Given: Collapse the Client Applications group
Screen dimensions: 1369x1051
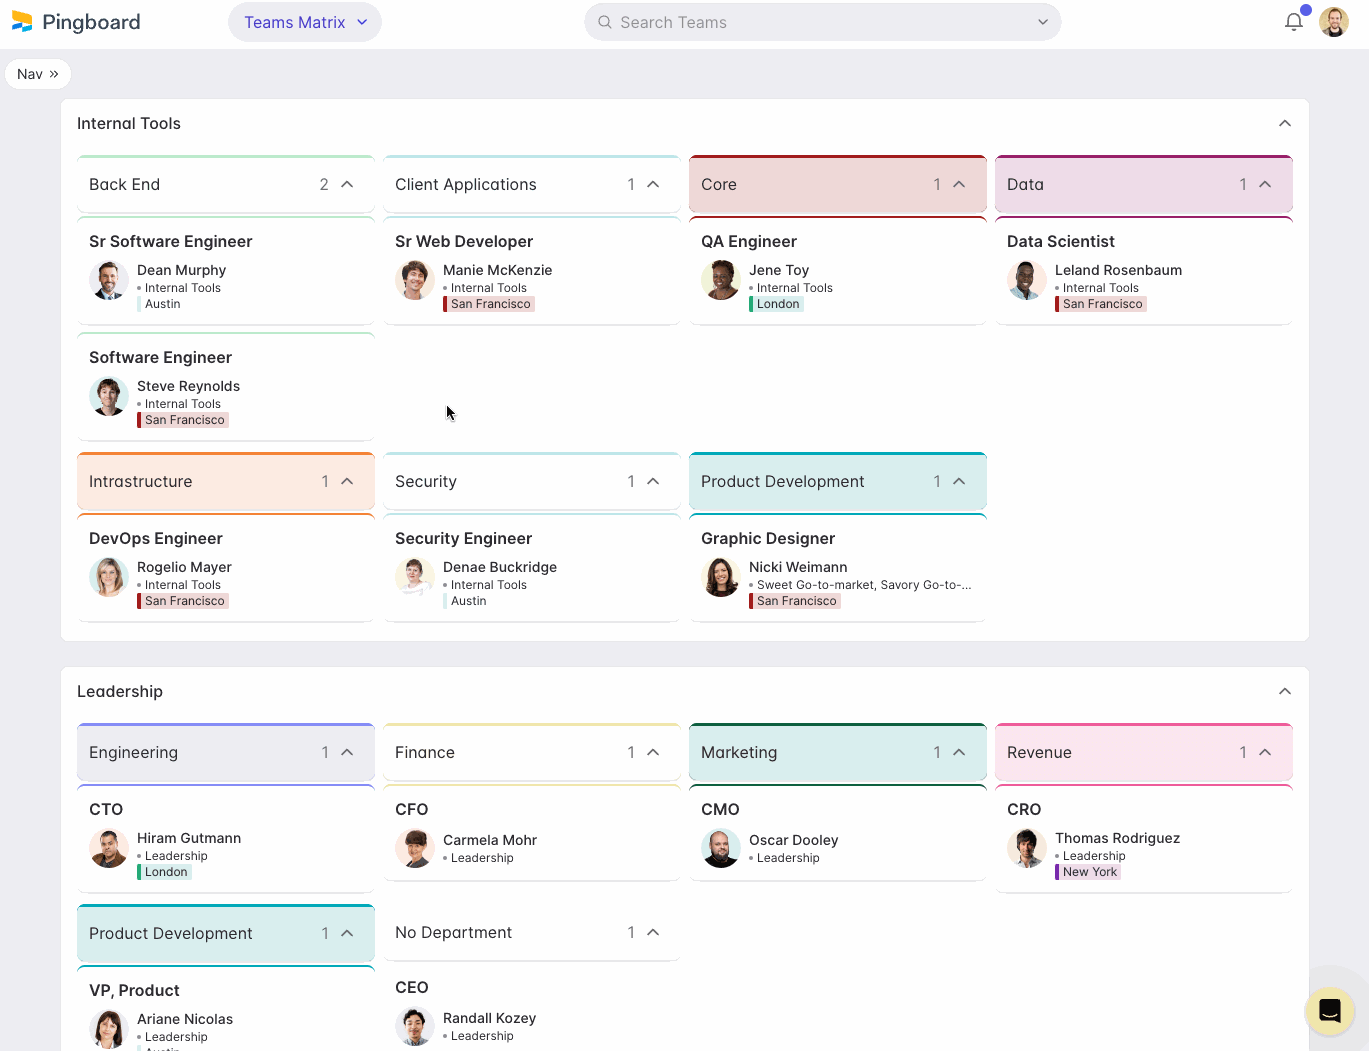Looking at the screenshot, I should [x=653, y=184].
